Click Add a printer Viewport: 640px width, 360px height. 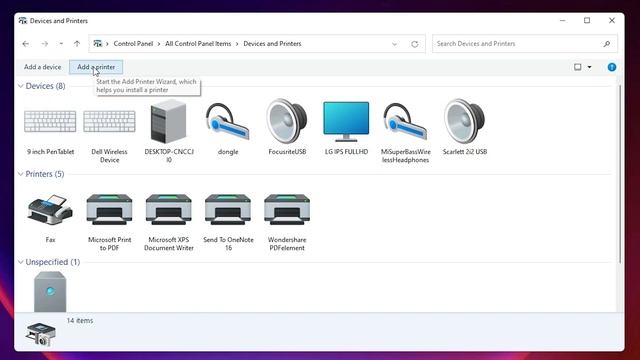click(x=96, y=67)
